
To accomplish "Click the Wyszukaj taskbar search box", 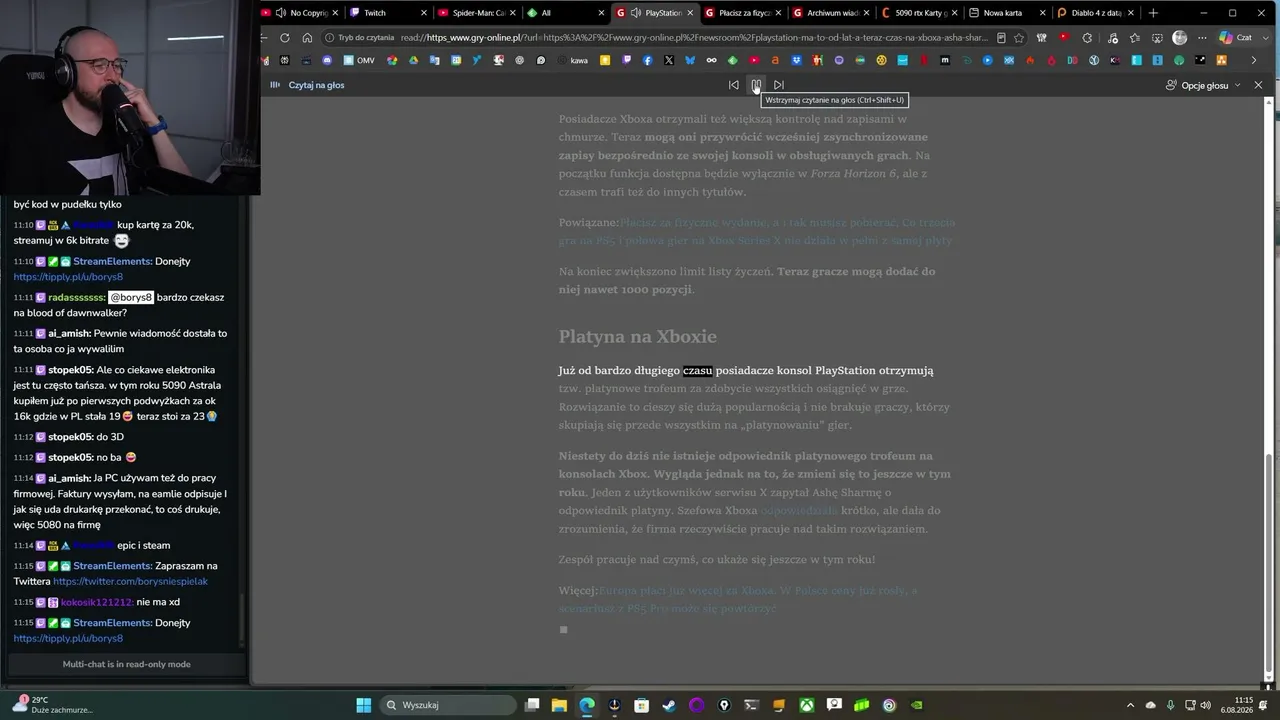I will (x=450, y=705).
